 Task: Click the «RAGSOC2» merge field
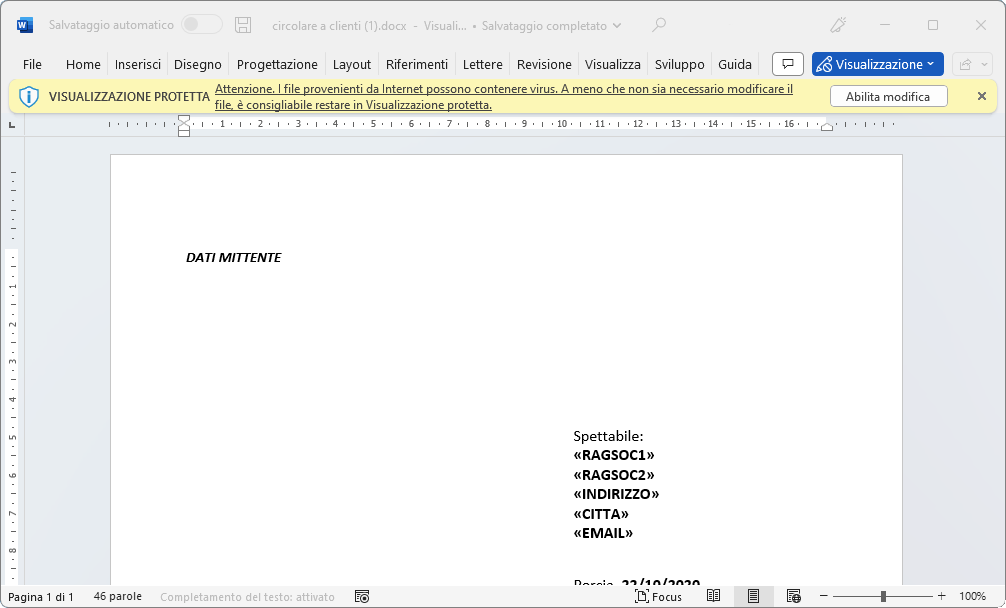click(x=614, y=475)
